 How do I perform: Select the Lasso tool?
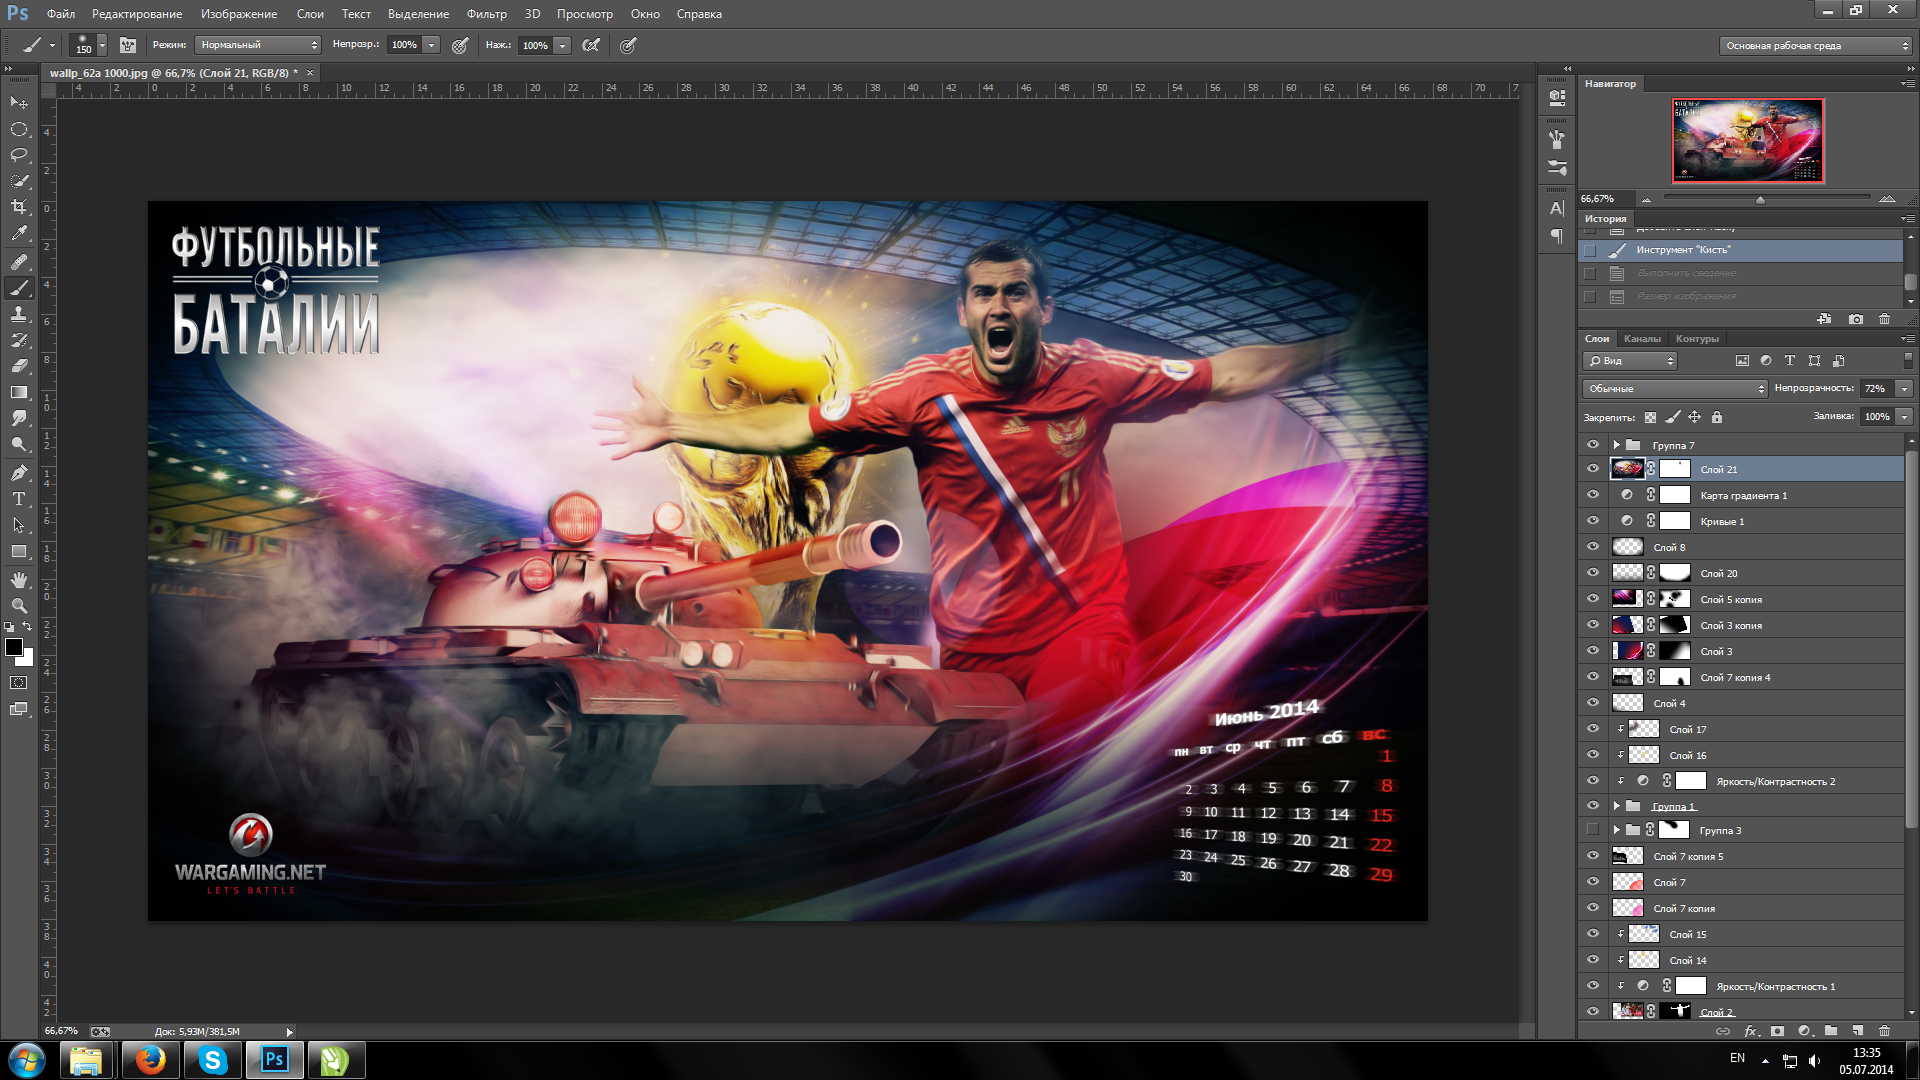[x=19, y=155]
